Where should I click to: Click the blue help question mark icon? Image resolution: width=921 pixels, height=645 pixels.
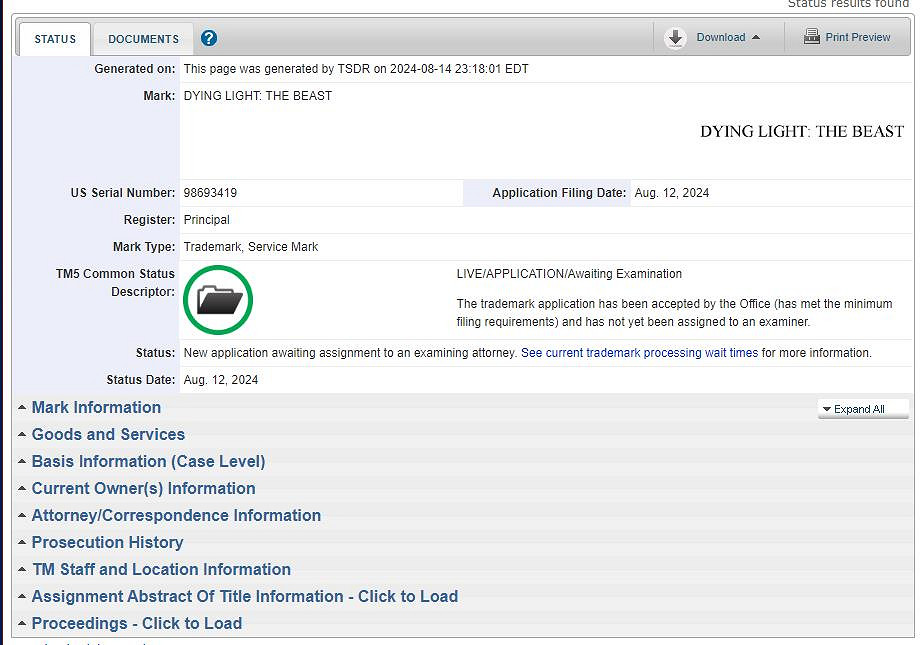[x=209, y=39]
